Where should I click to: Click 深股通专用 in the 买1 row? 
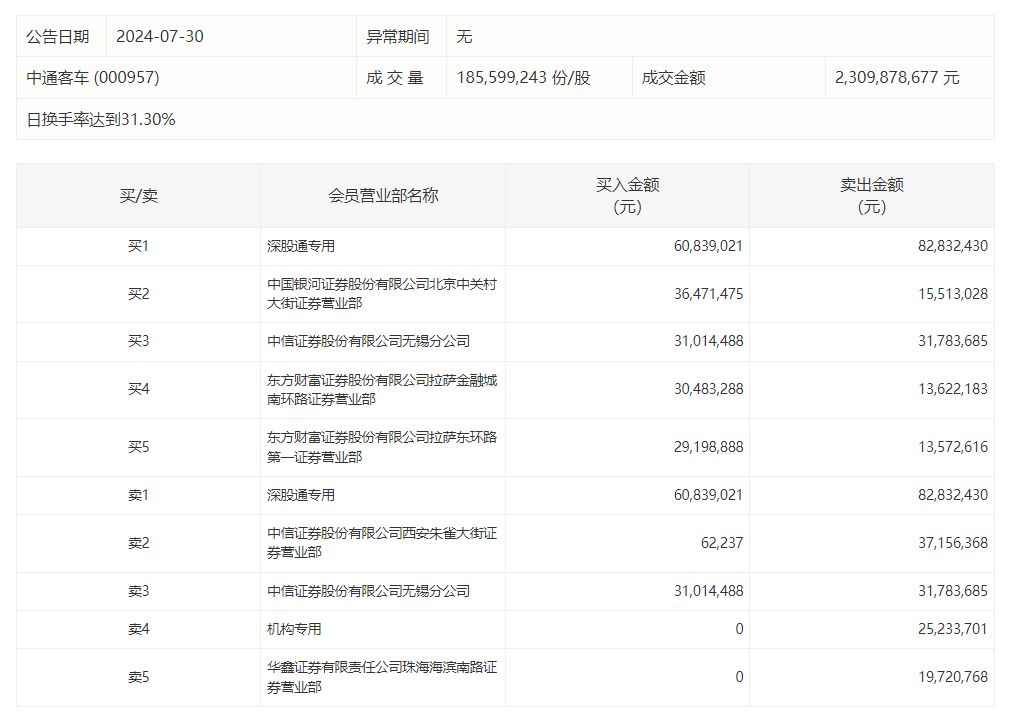tap(301, 246)
